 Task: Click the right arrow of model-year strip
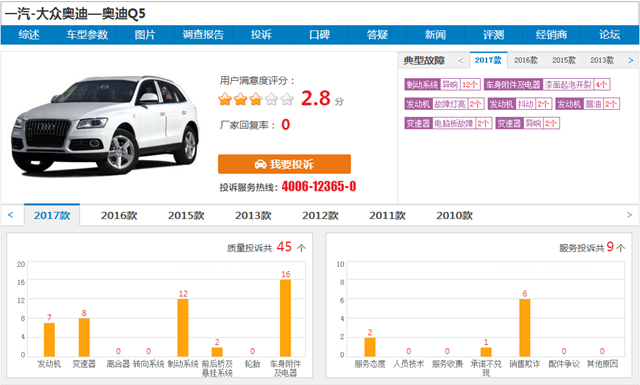[629, 215]
